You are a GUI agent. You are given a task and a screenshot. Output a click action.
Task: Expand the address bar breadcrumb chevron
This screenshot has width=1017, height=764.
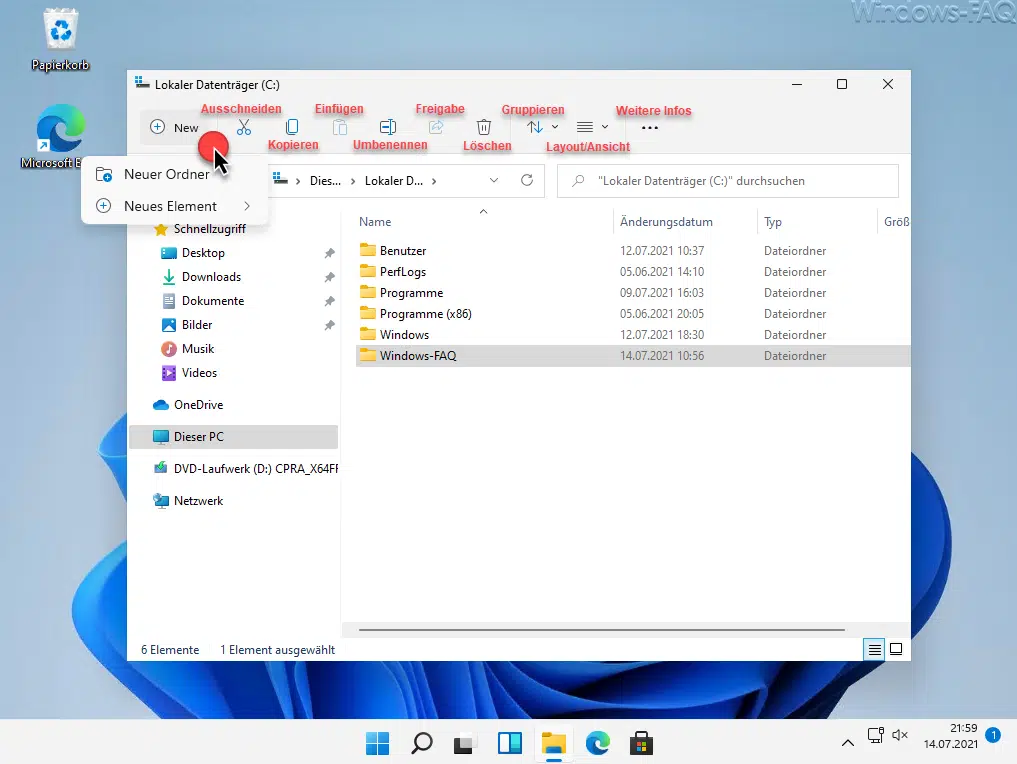tap(493, 180)
